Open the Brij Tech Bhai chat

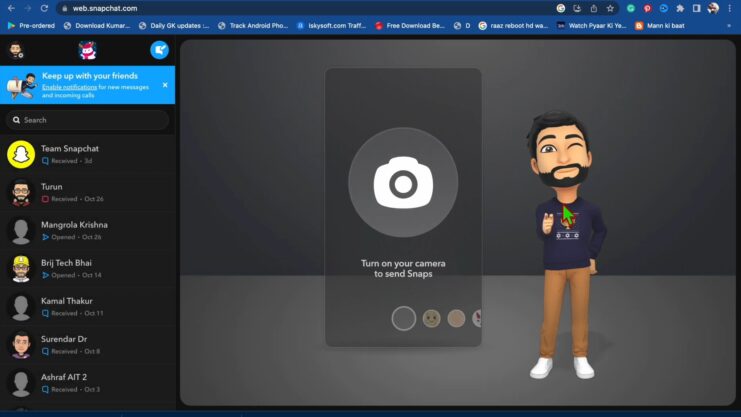(87, 269)
